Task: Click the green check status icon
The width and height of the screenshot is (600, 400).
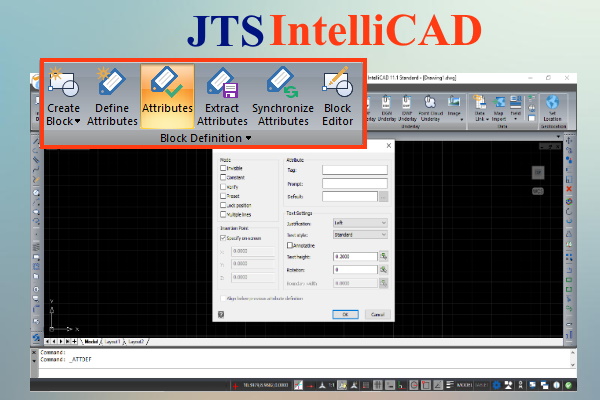Action: 568,385
